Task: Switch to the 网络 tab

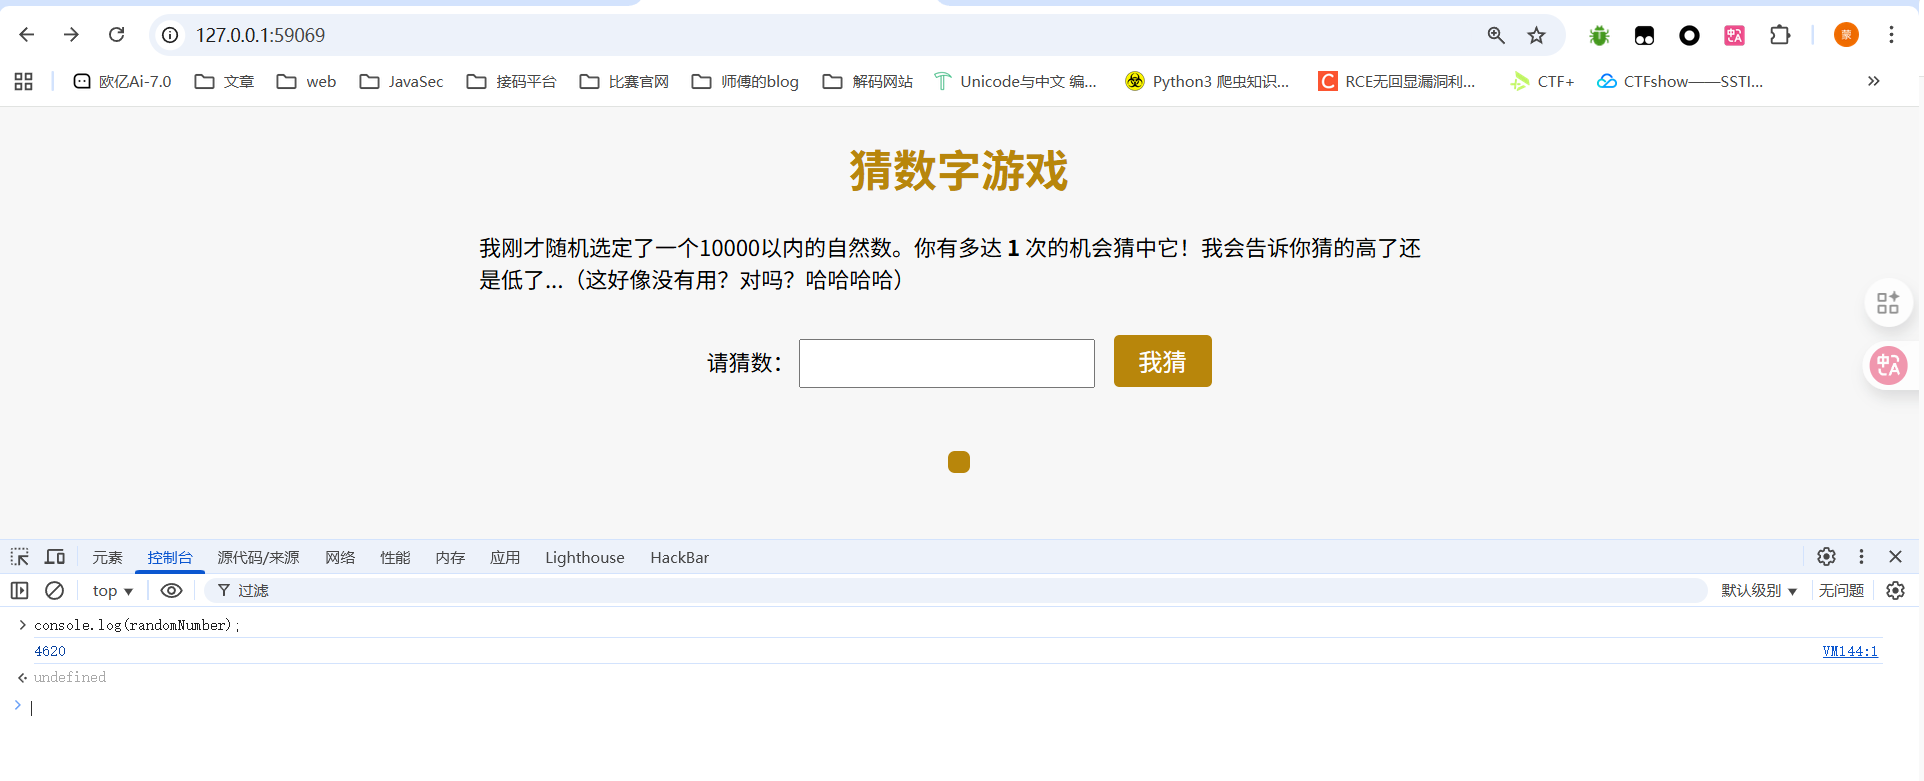Action: 340,558
